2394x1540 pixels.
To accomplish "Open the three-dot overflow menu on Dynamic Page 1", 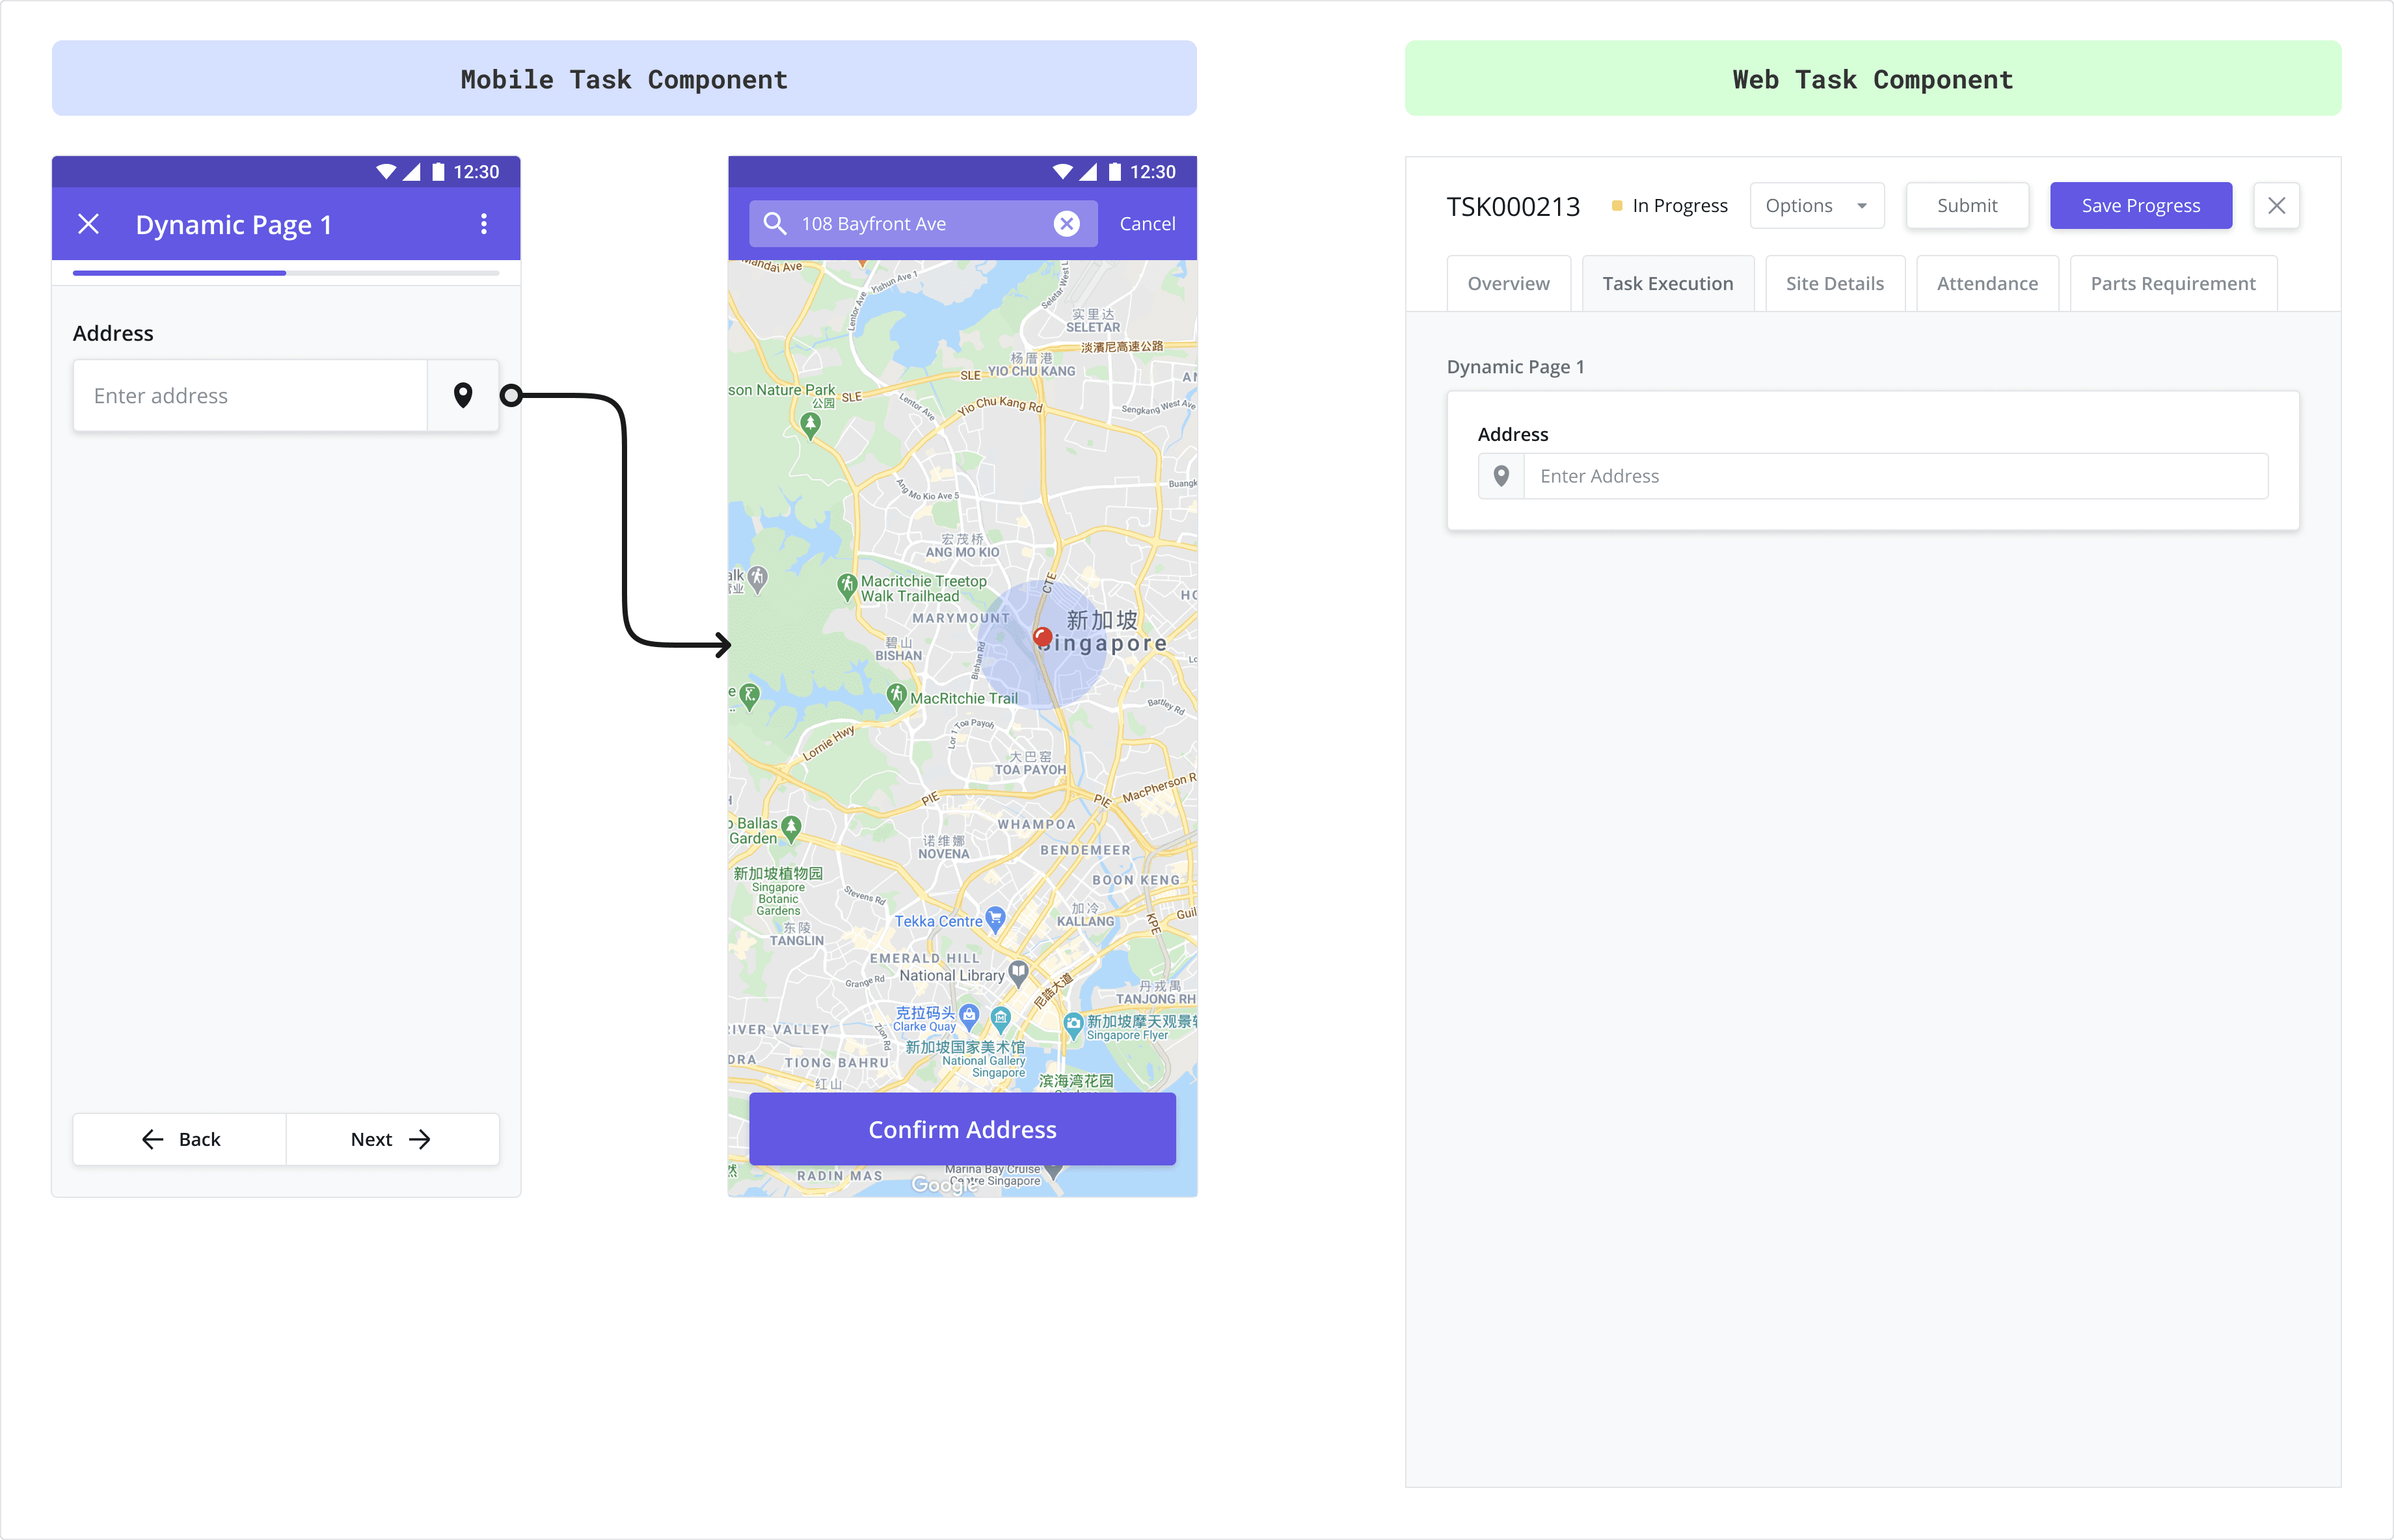I will (x=484, y=224).
